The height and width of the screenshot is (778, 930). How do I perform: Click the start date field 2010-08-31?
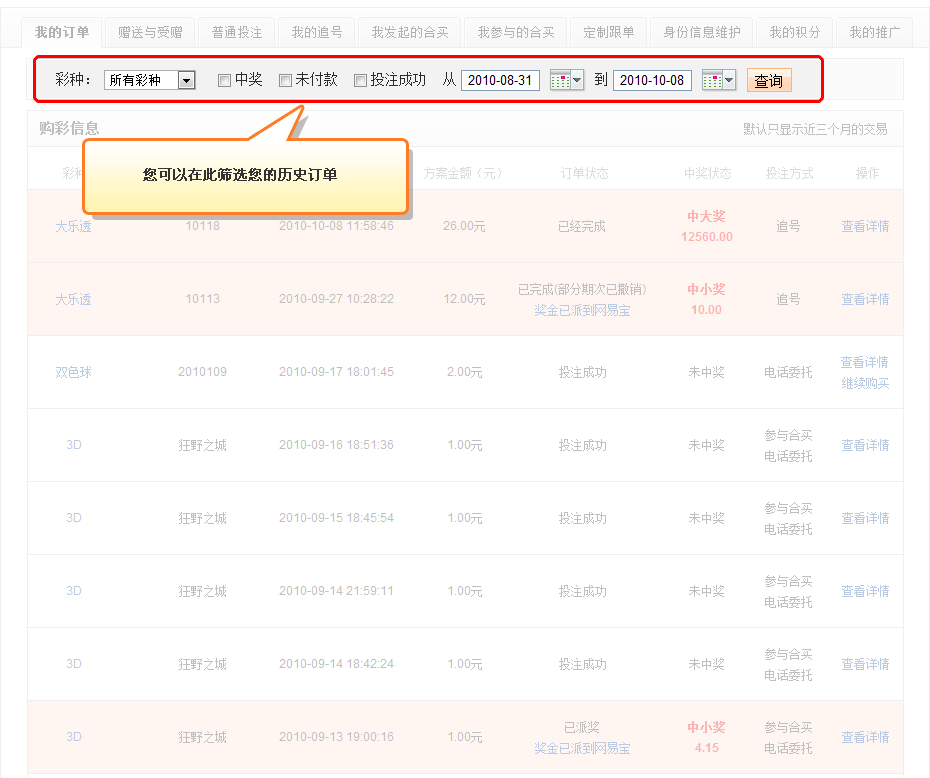pos(500,81)
